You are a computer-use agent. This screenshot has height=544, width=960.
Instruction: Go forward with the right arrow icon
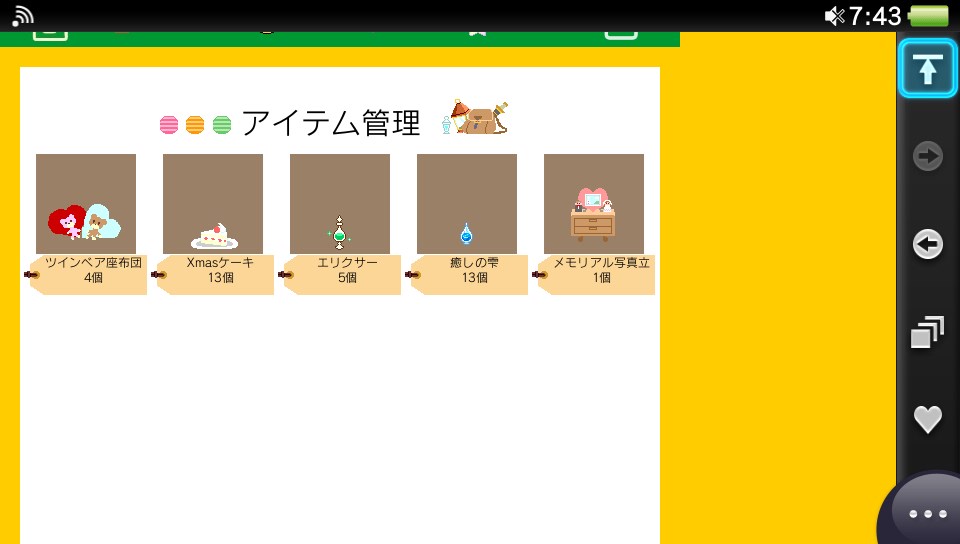[928, 156]
